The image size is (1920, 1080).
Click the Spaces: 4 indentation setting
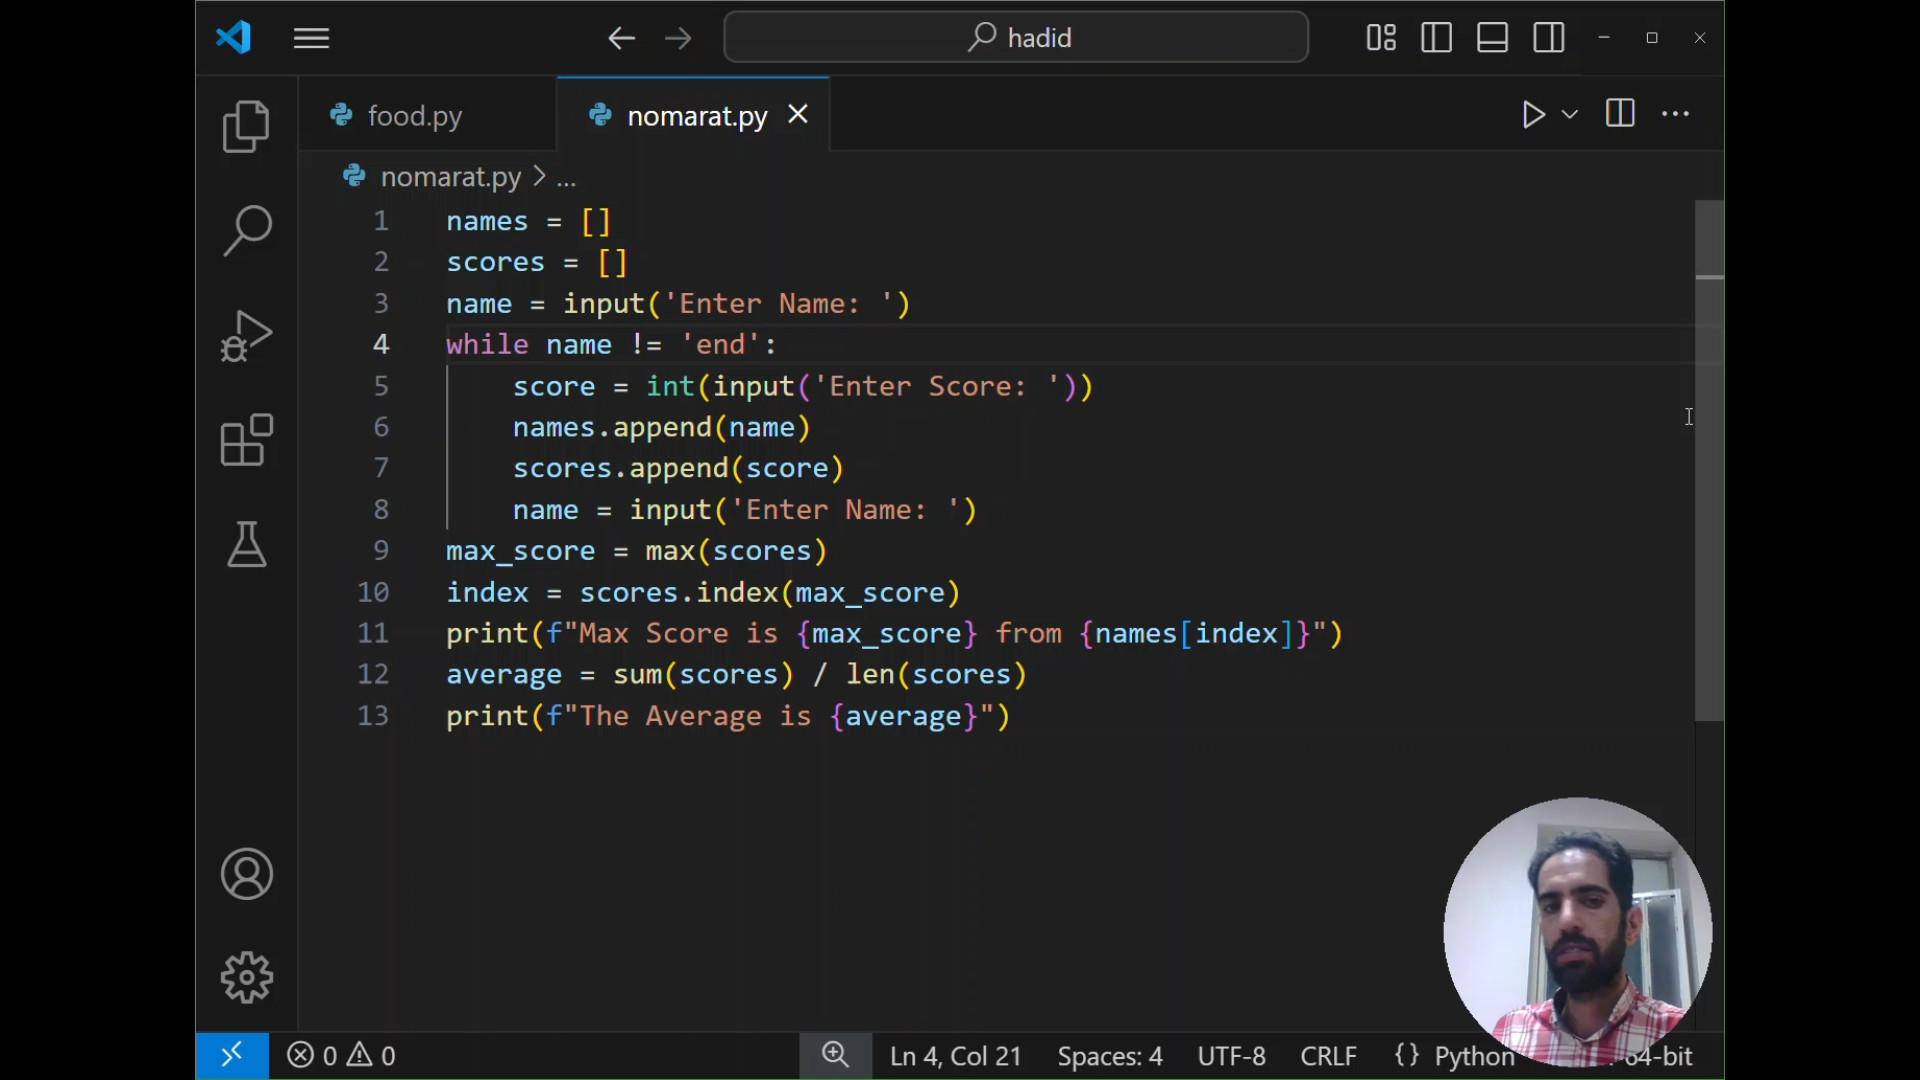click(x=1109, y=1056)
